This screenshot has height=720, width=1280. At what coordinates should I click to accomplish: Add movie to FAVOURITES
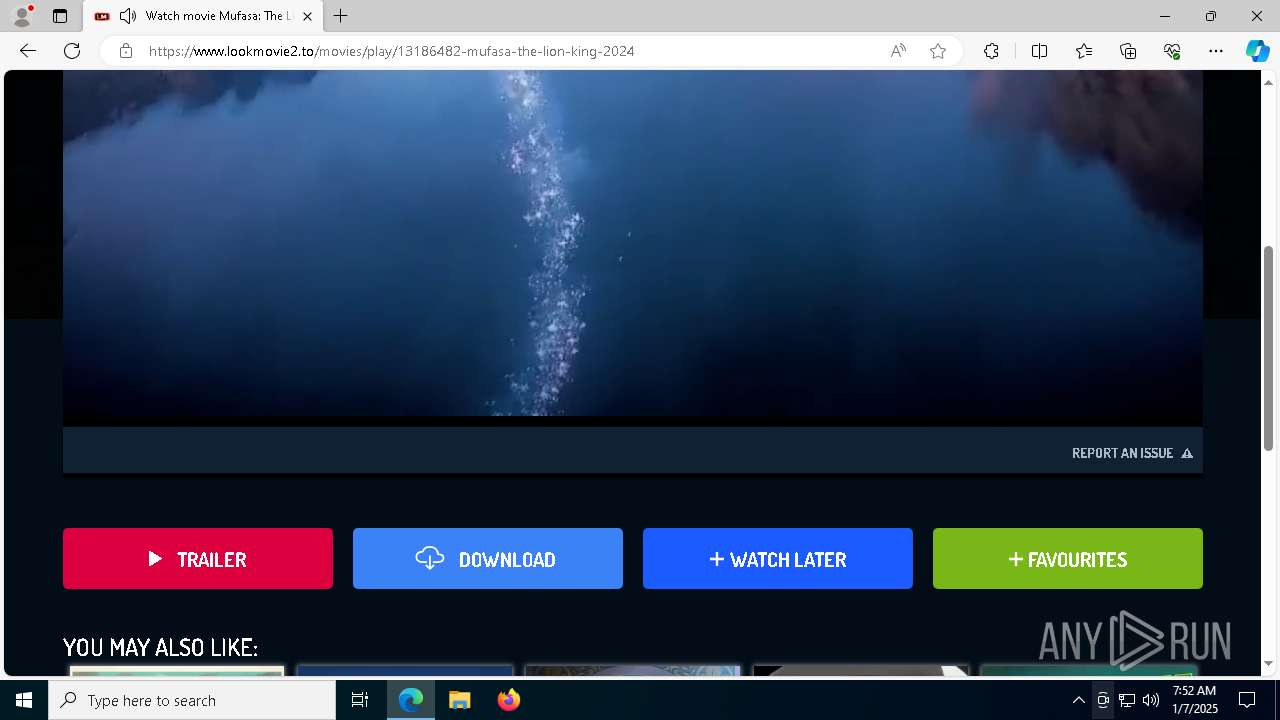[x=1068, y=559]
